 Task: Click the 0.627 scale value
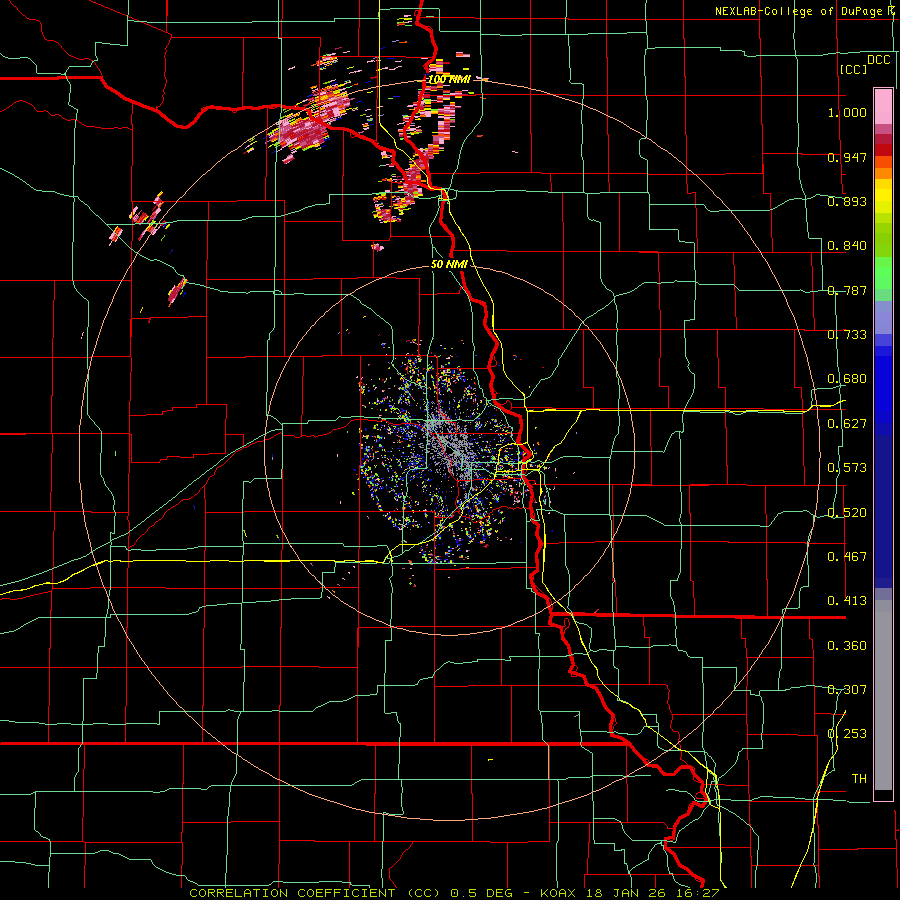point(847,424)
